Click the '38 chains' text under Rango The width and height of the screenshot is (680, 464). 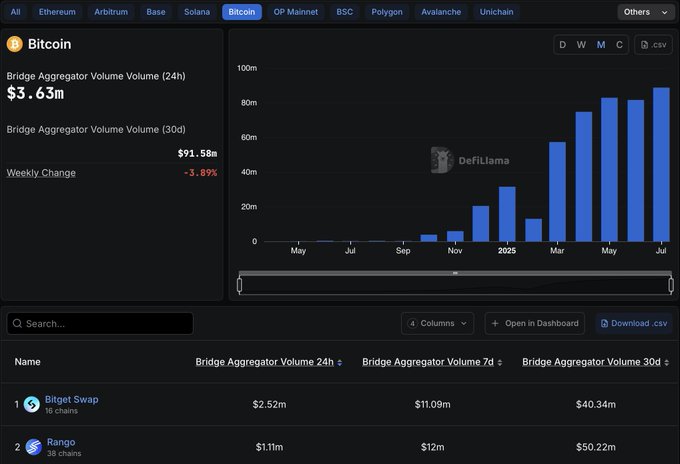coord(64,453)
